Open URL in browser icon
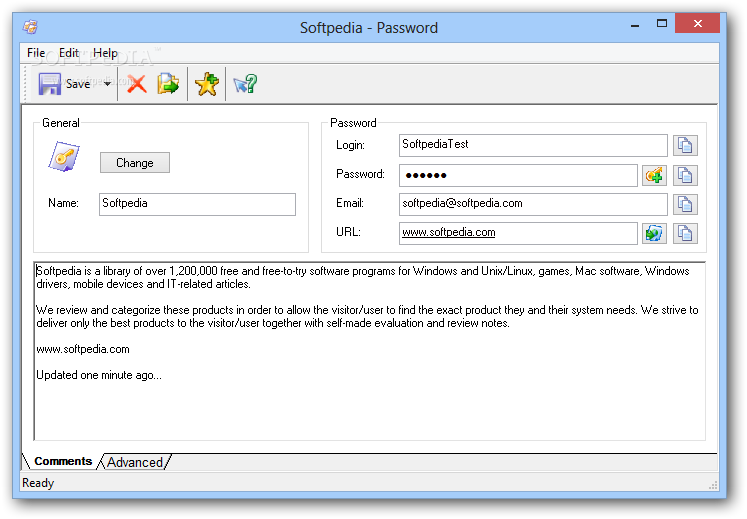747x519 pixels. [x=654, y=234]
